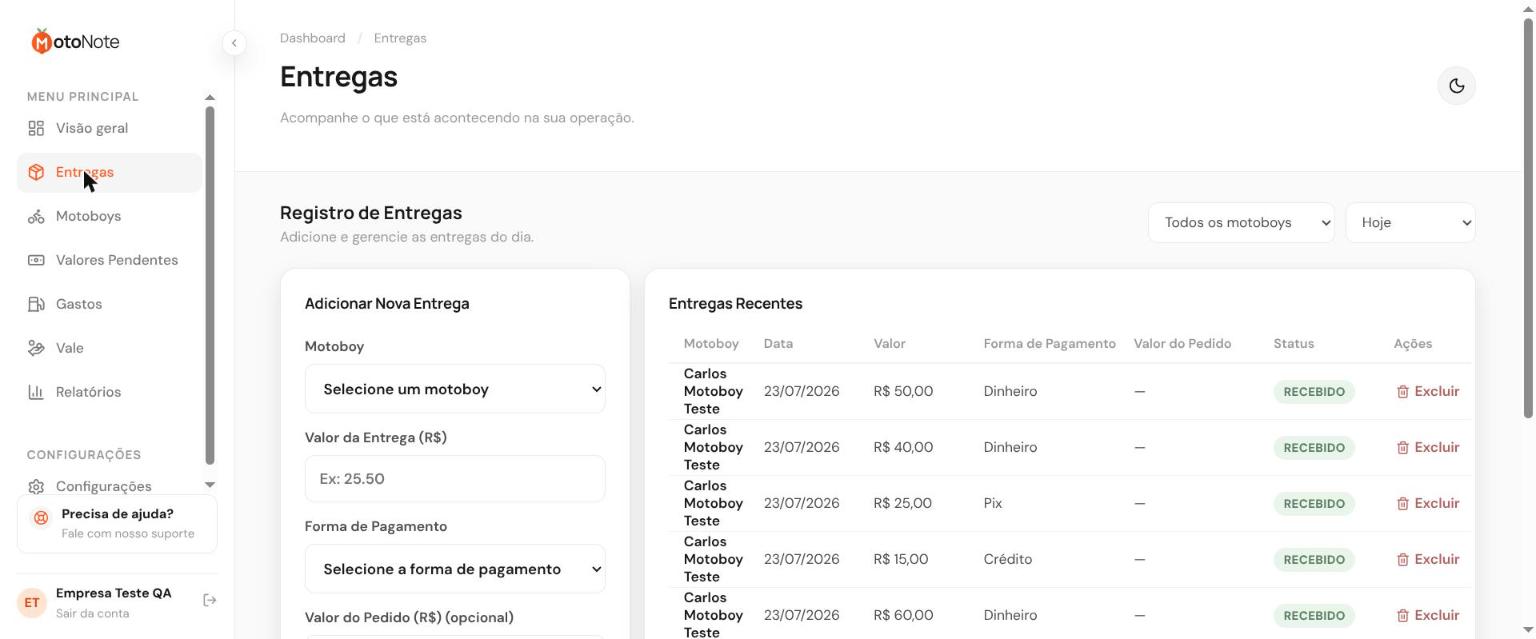Click the trash icon in the R$ 40,00 row

coord(1402,448)
